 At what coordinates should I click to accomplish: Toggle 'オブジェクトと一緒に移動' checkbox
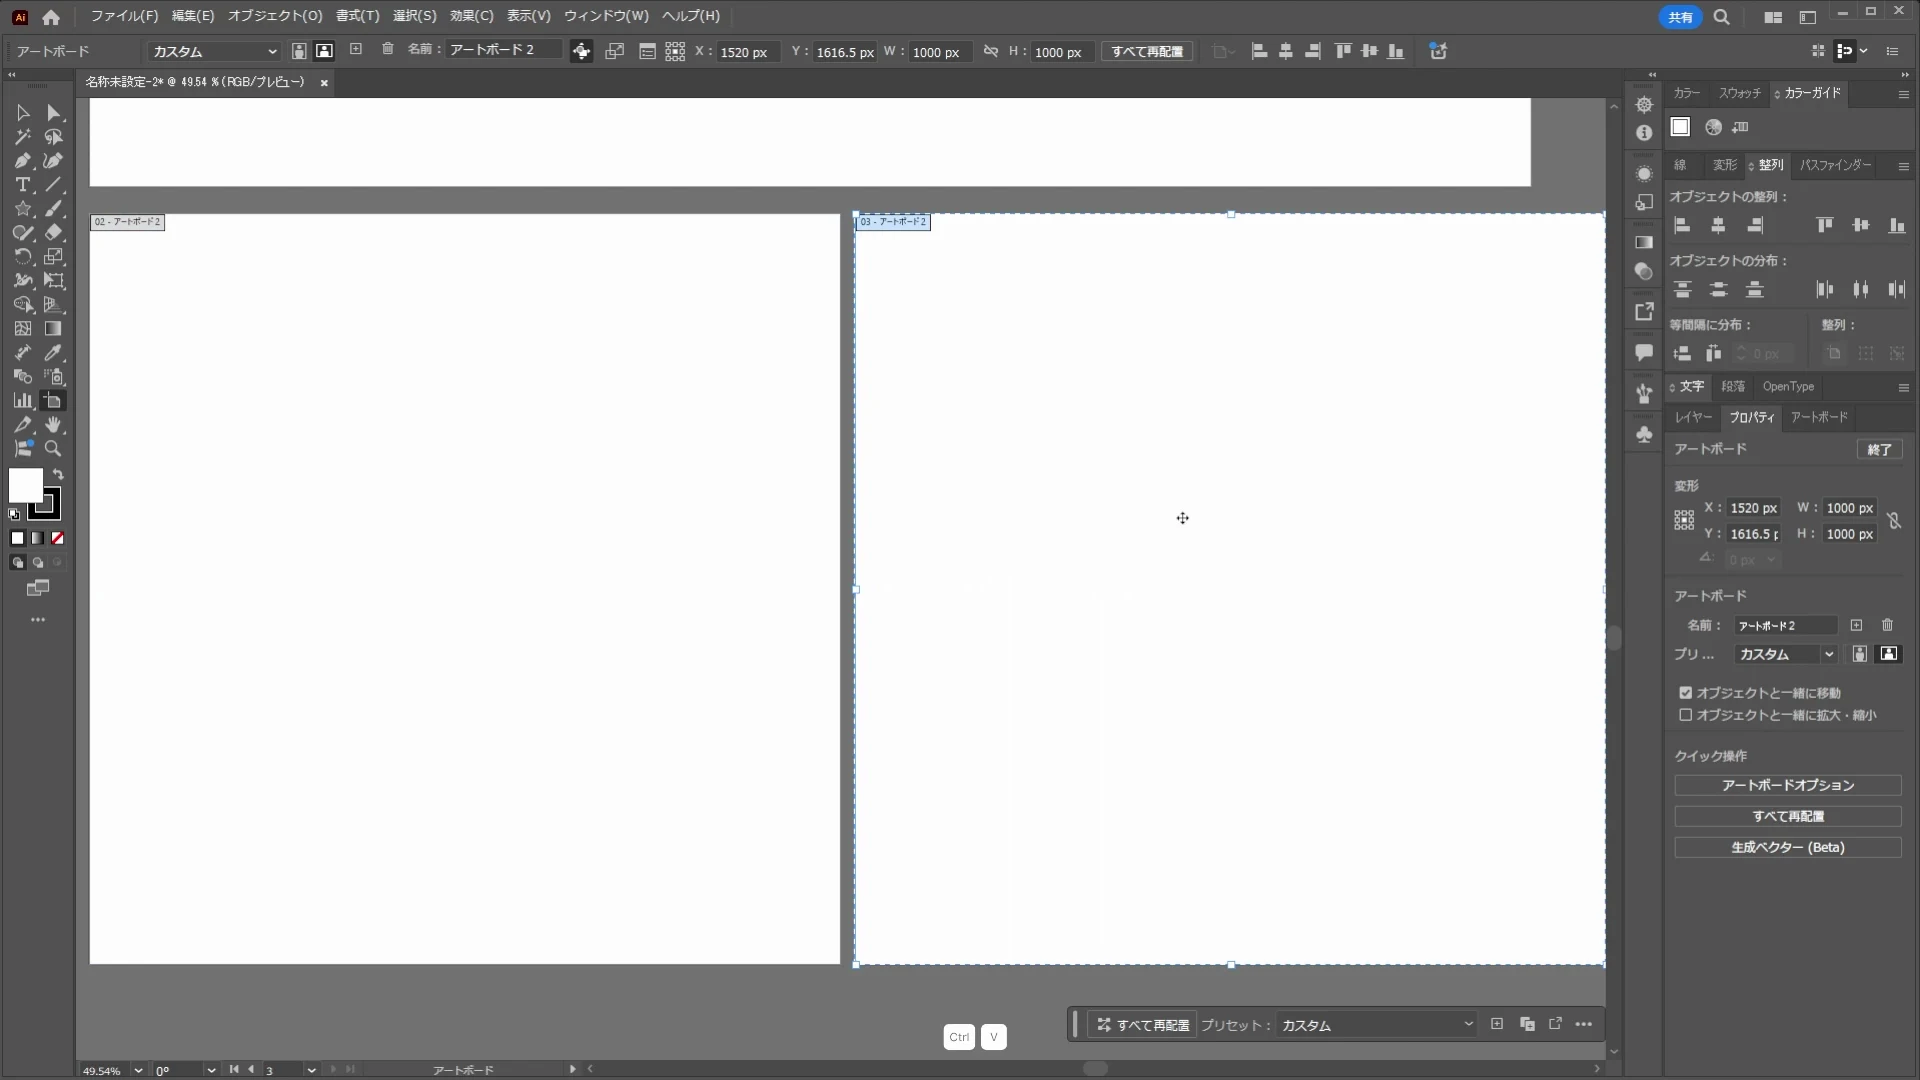(x=1686, y=693)
